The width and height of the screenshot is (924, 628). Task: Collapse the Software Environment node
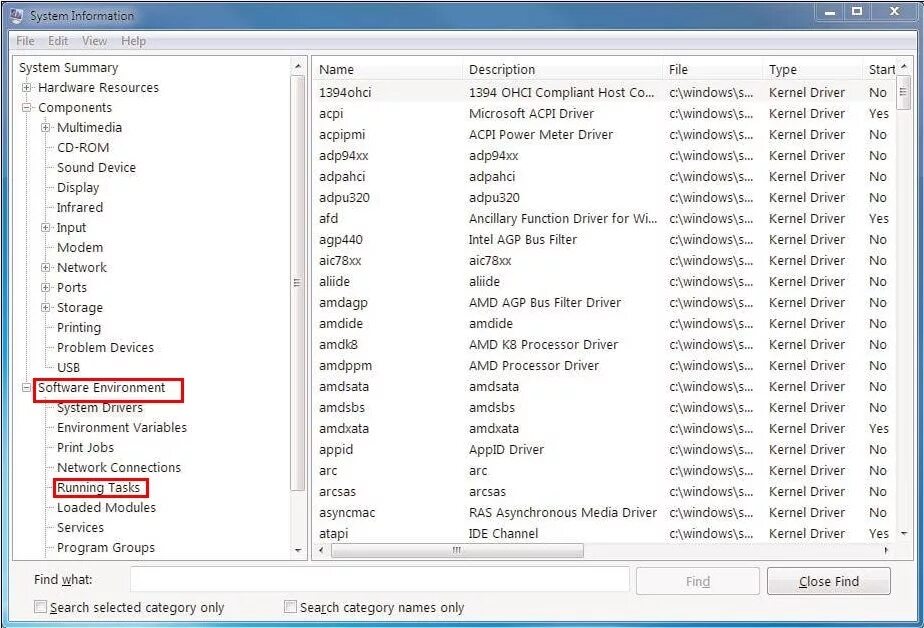pyautogui.click(x=27, y=388)
